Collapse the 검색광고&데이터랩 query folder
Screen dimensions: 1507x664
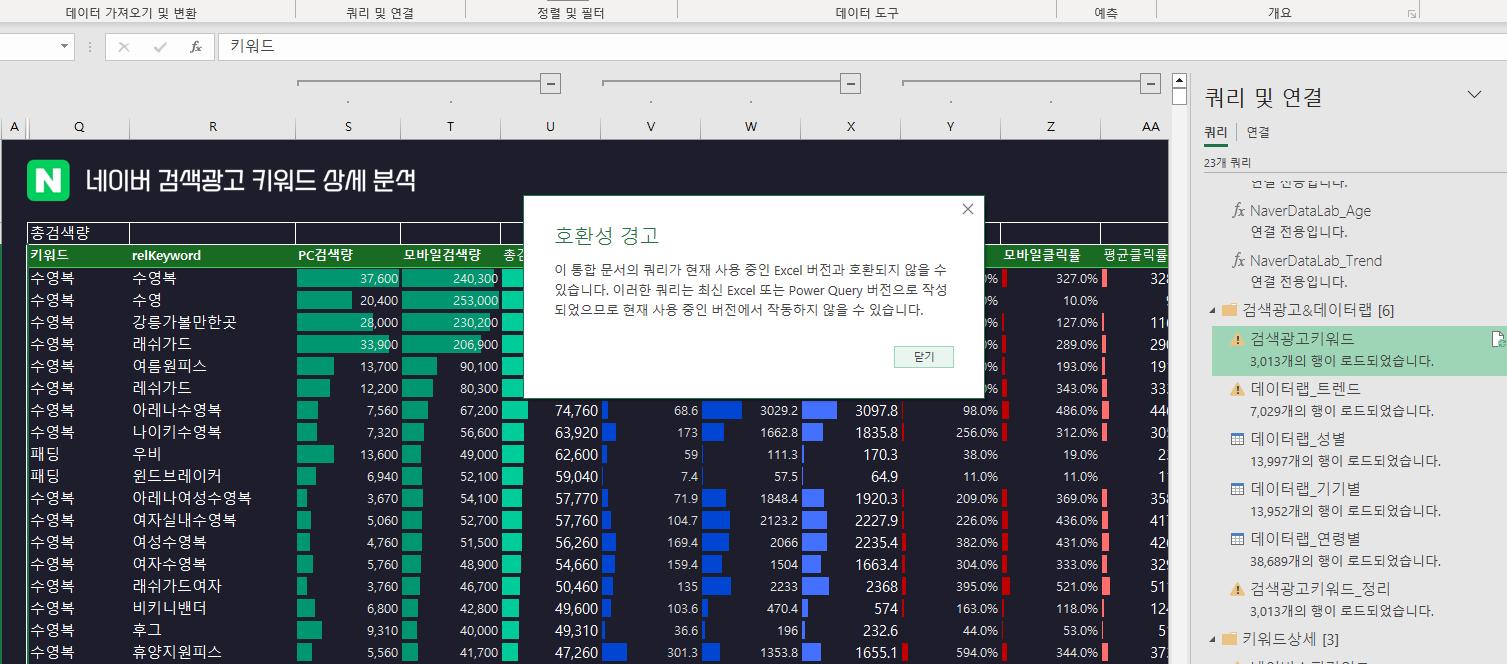click(1213, 310)
